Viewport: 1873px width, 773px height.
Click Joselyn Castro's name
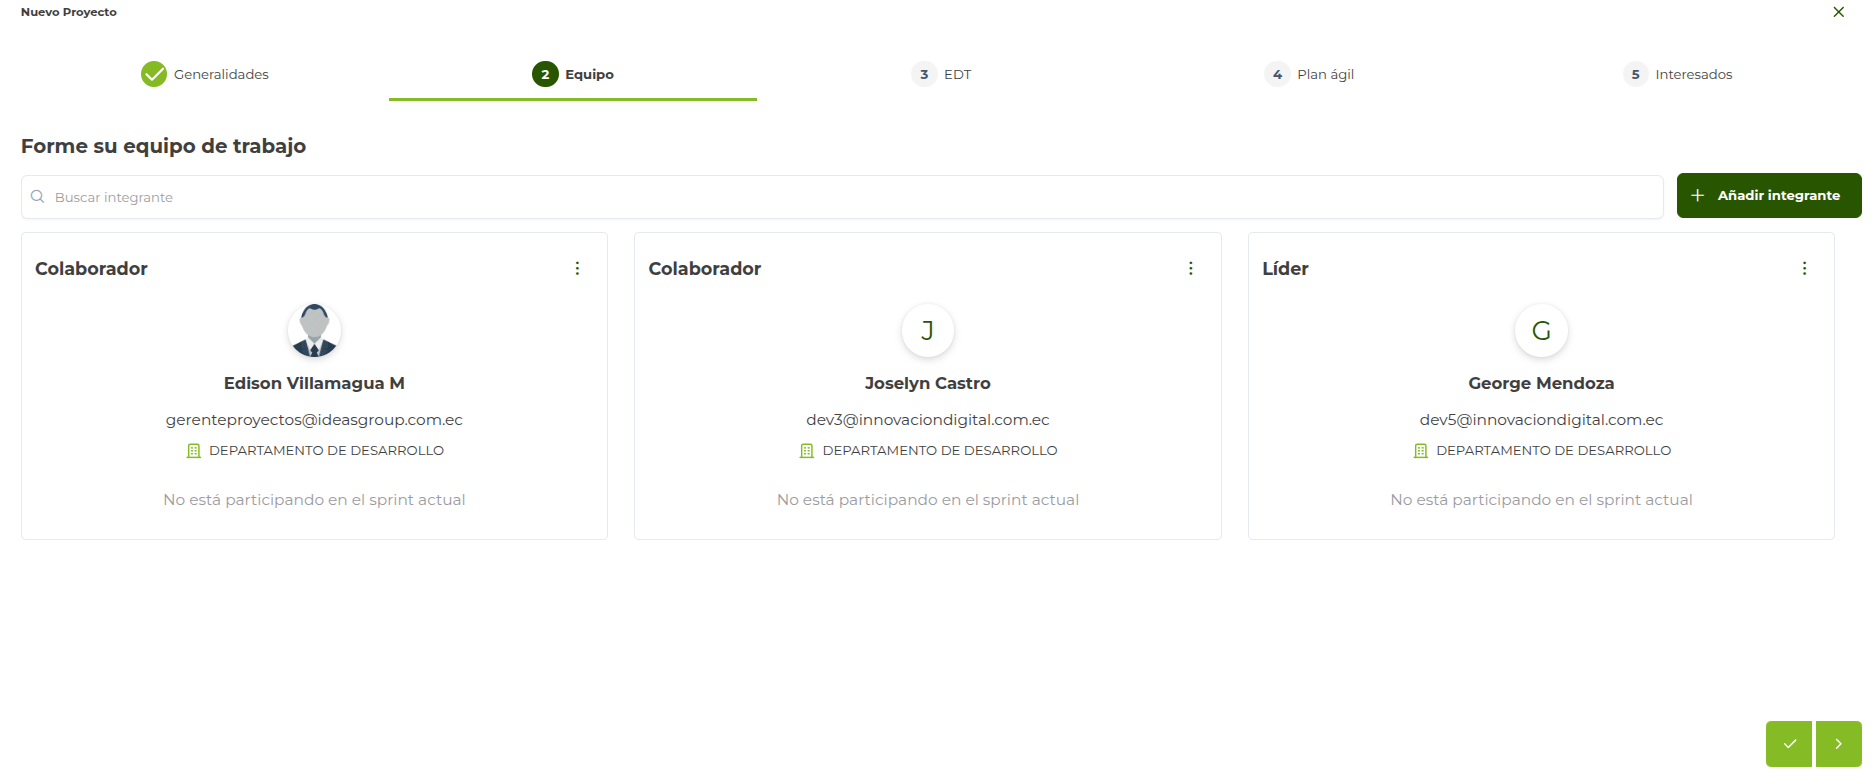click(927, 383)
